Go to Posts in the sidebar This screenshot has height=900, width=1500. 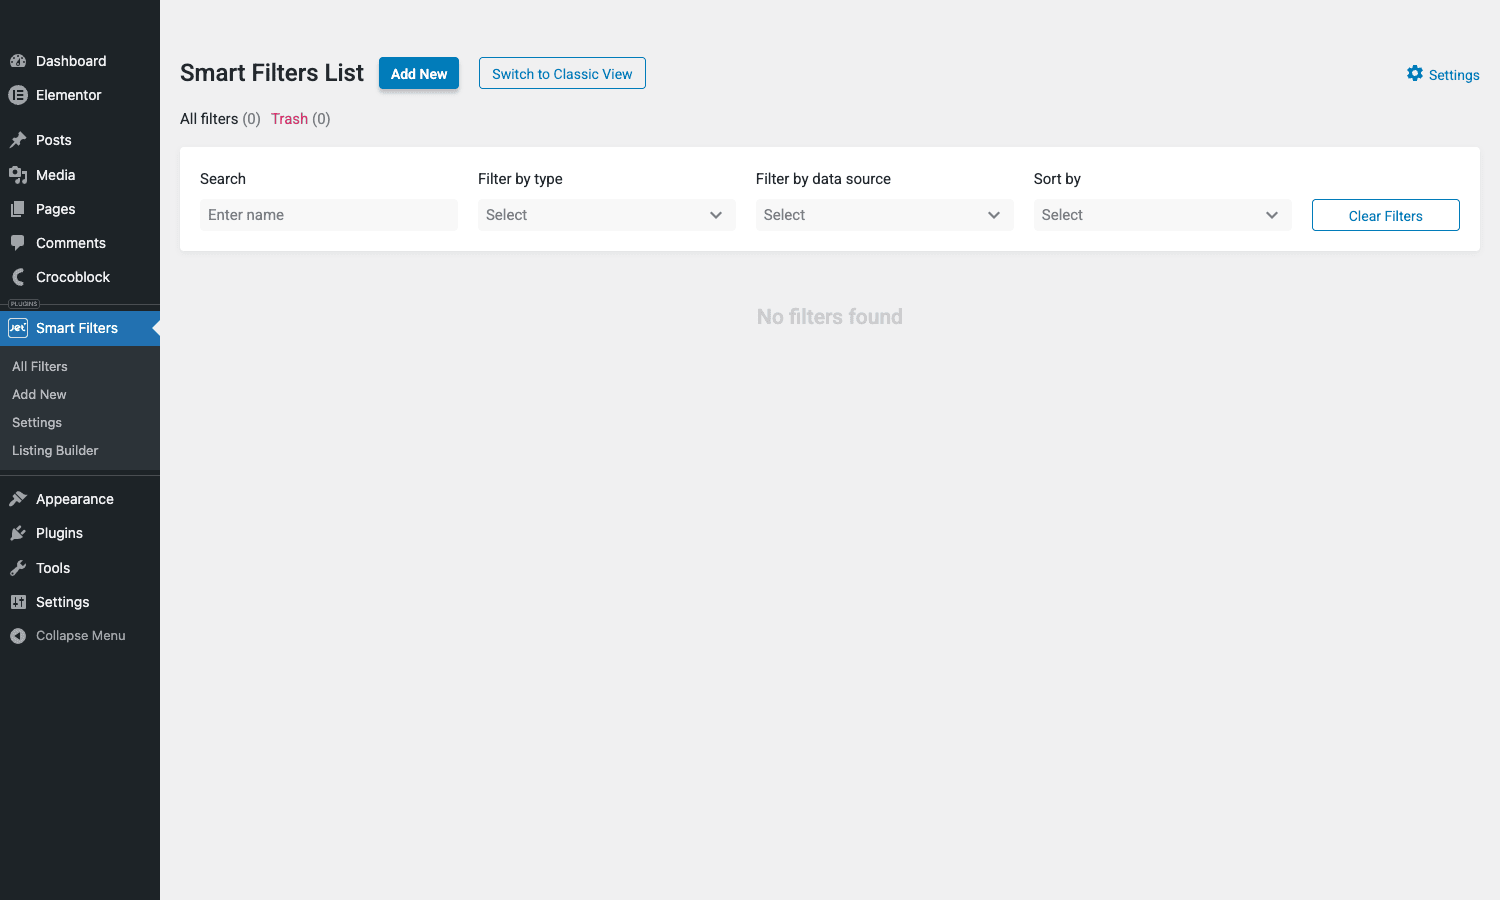click(x=80, y=140)
